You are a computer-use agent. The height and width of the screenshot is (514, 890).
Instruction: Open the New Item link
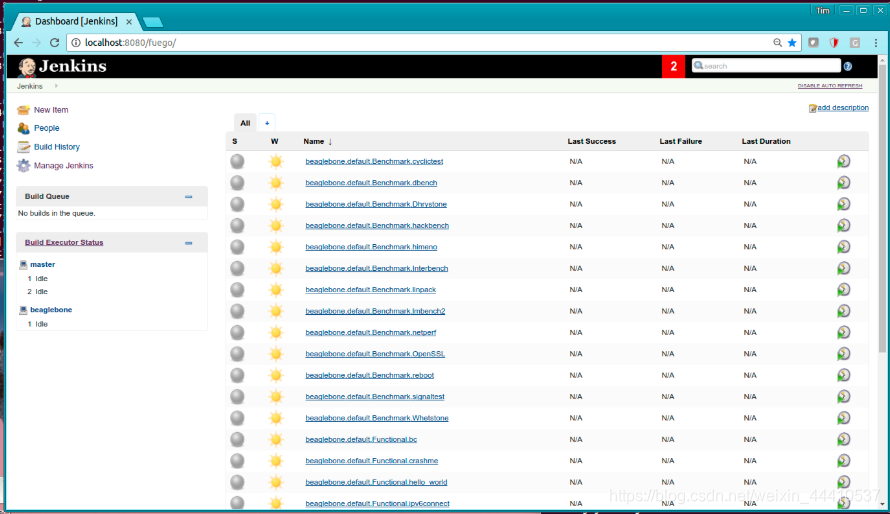(51, 110)
